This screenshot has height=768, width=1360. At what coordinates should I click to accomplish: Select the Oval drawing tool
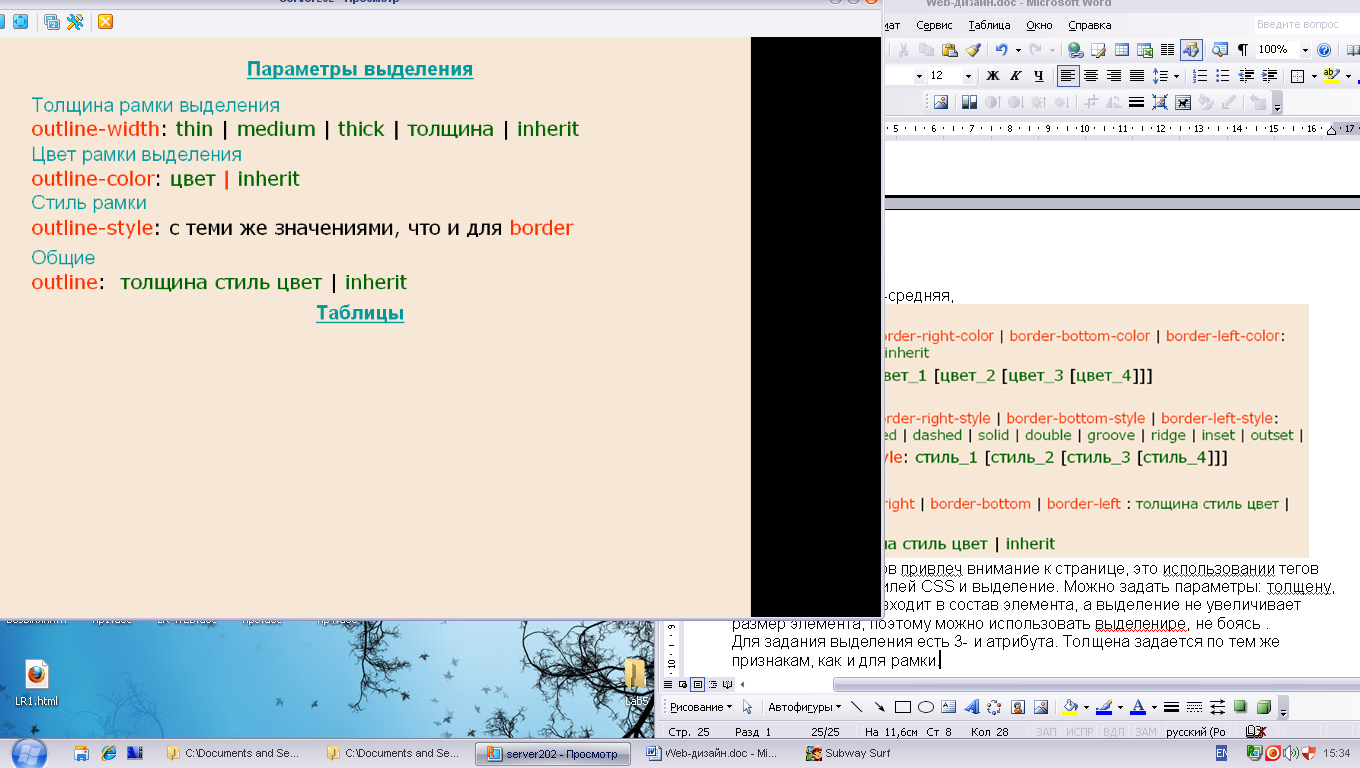point(926,707)
